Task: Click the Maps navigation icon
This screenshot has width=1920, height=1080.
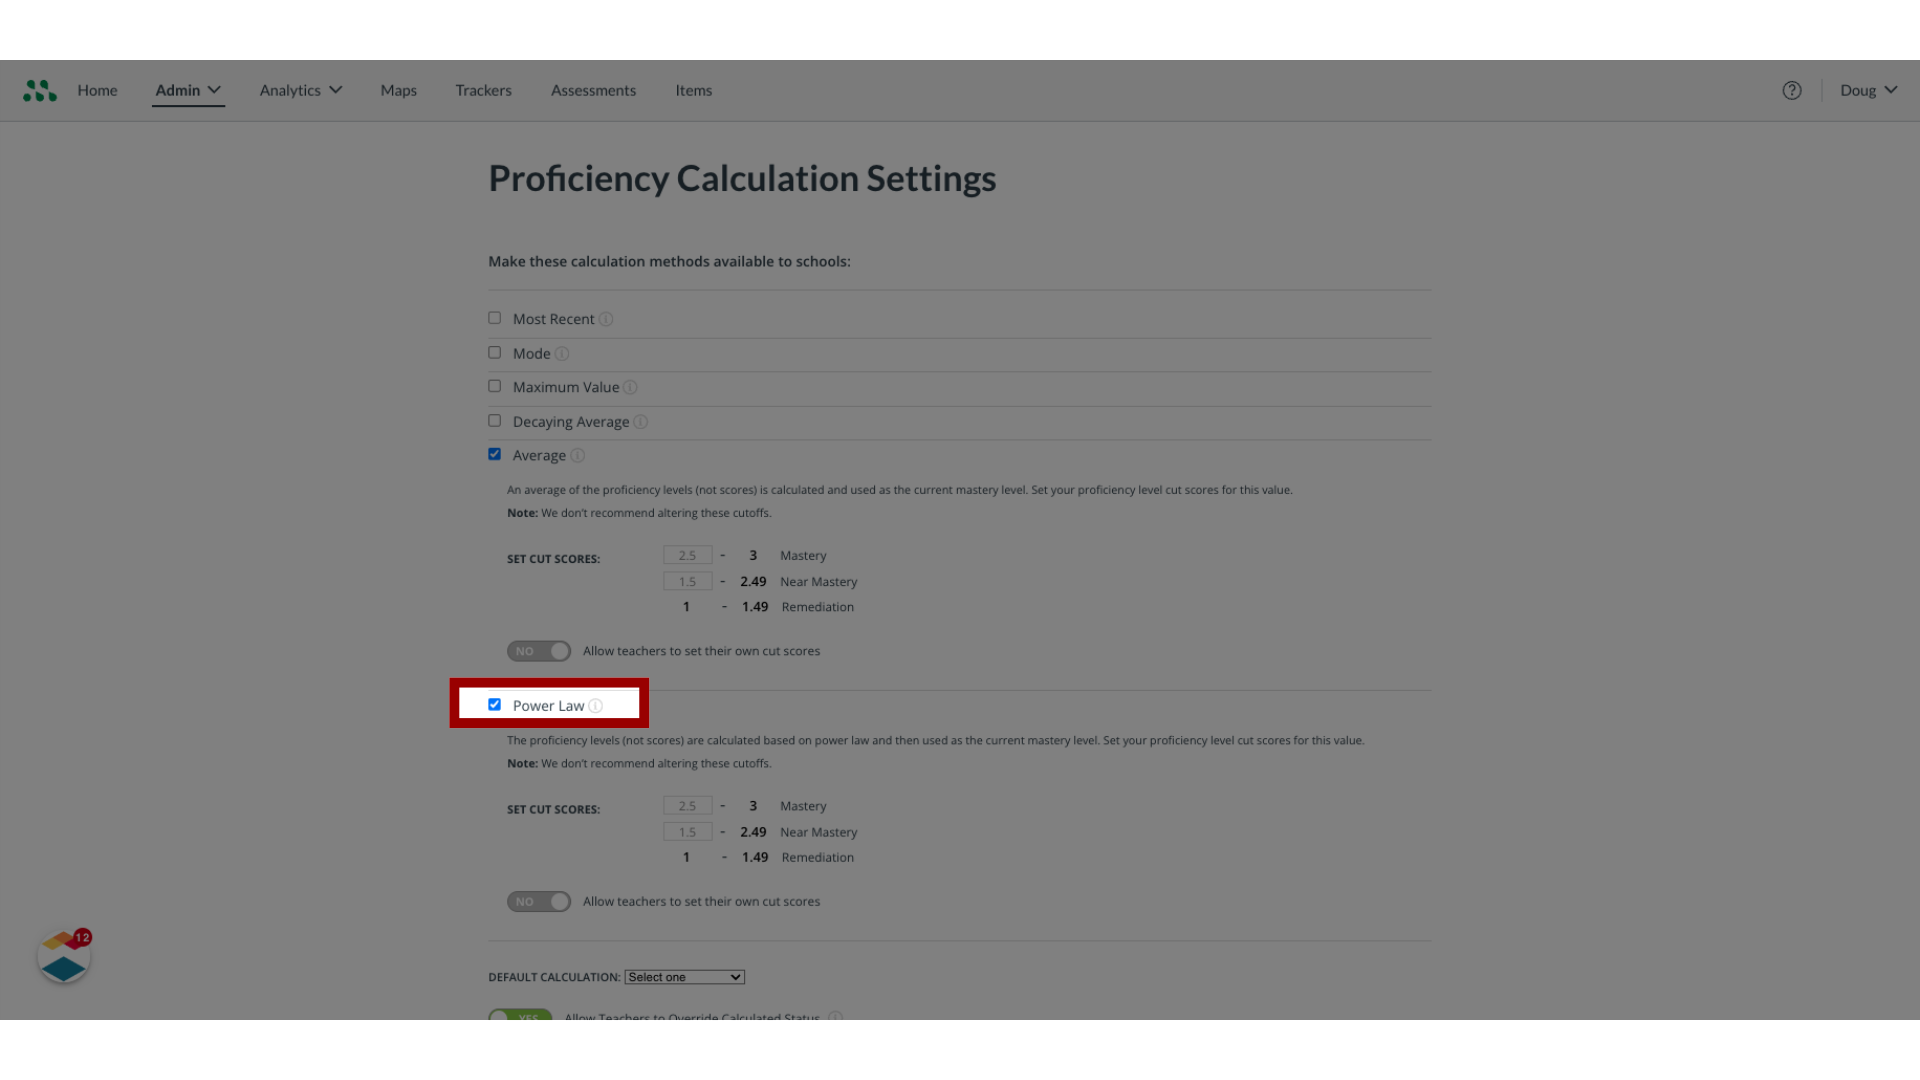Action: (398, 90)
